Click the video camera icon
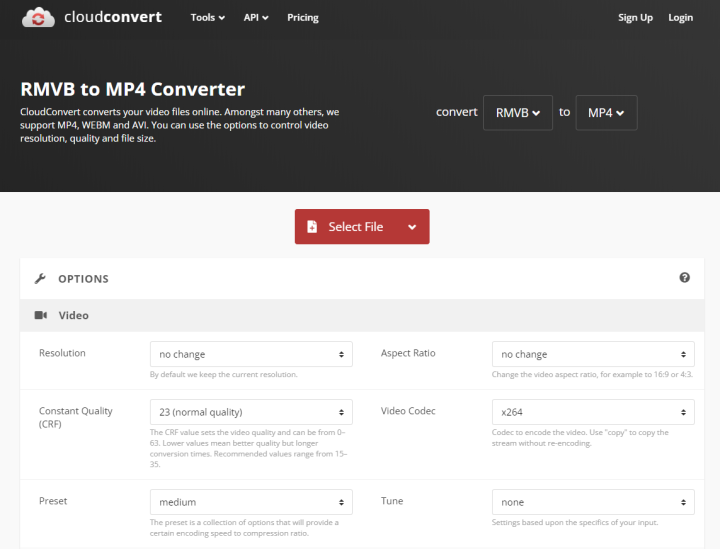 point(41,315)
